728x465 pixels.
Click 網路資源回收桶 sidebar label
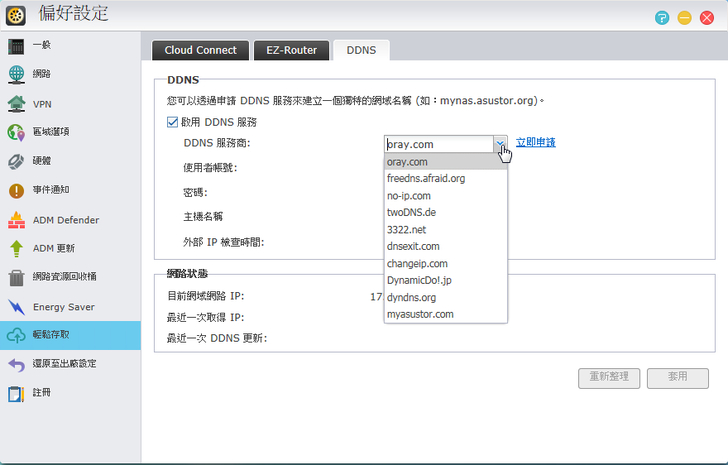[x=65, y=277]
